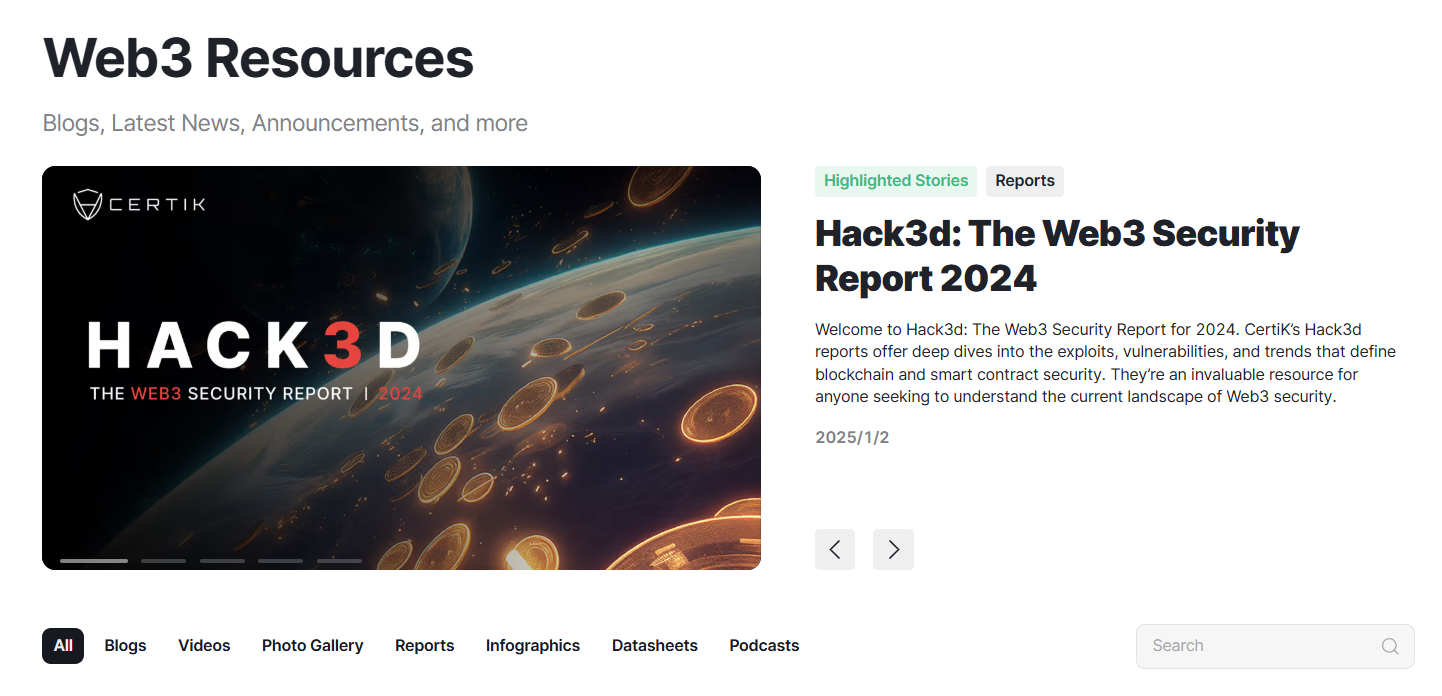The width and height of the screenshot is (1442, 696).
Task: Click the Highlighted Stories tag
Action: tap(896, 181)
